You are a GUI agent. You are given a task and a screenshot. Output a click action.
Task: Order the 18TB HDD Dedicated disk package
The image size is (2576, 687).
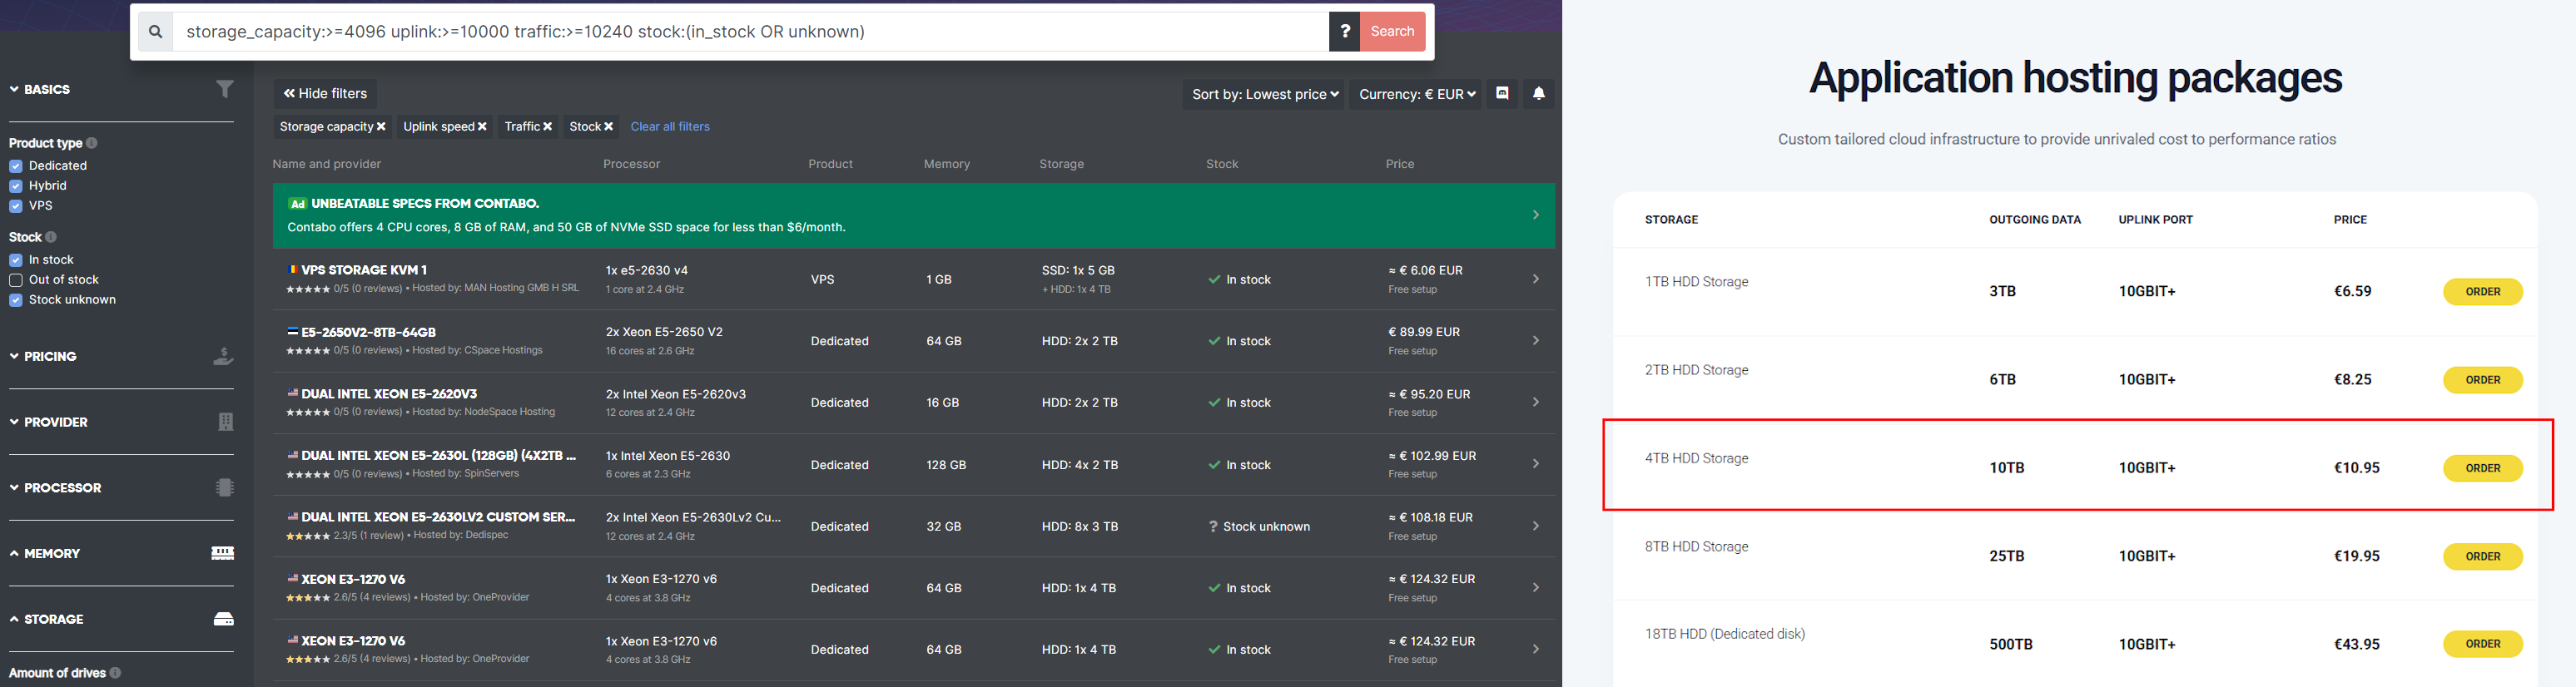(x=2482, y=644)
